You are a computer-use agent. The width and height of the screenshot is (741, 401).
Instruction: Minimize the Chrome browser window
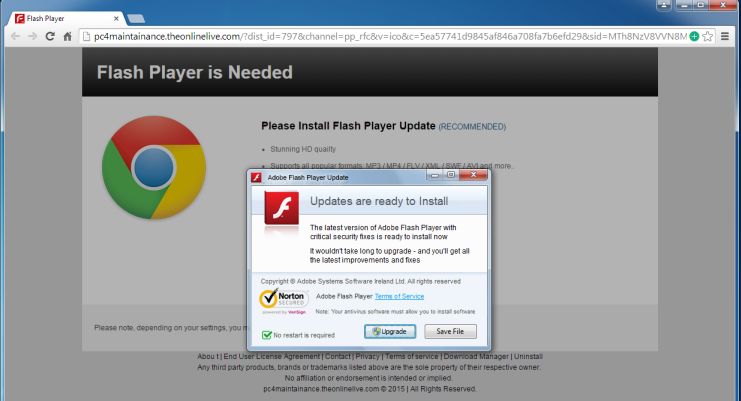pos(684,5)
